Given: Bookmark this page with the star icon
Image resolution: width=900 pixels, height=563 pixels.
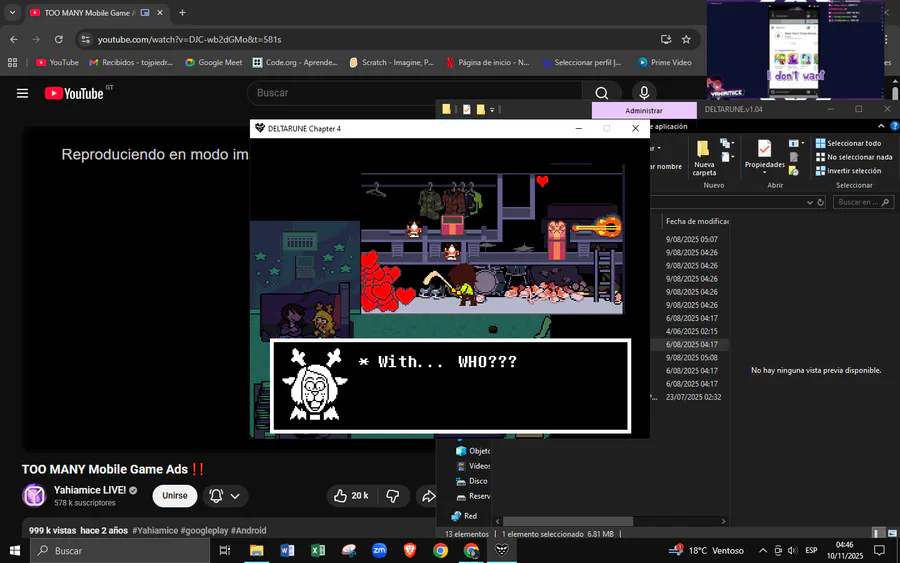Looking at the screenshot, I should tap(686, 40).
